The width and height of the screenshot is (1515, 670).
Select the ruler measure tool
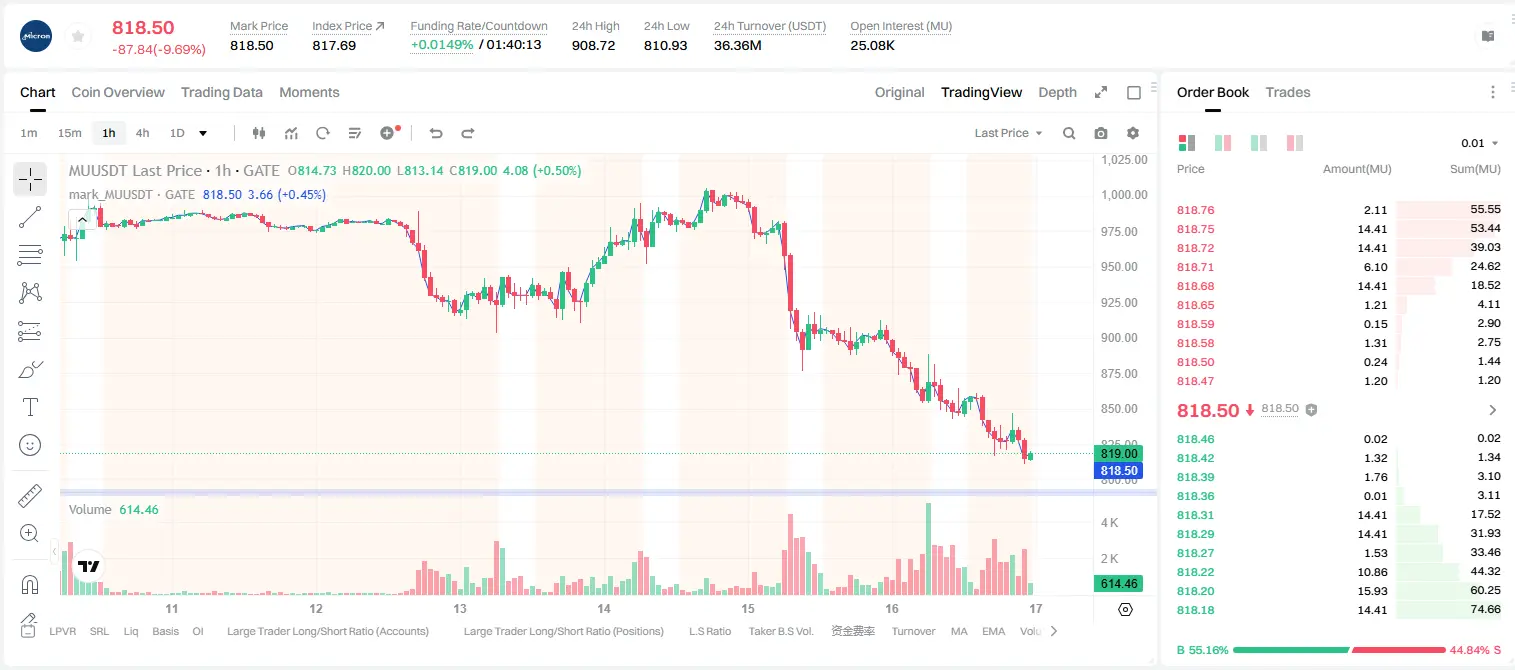(30, 496)
